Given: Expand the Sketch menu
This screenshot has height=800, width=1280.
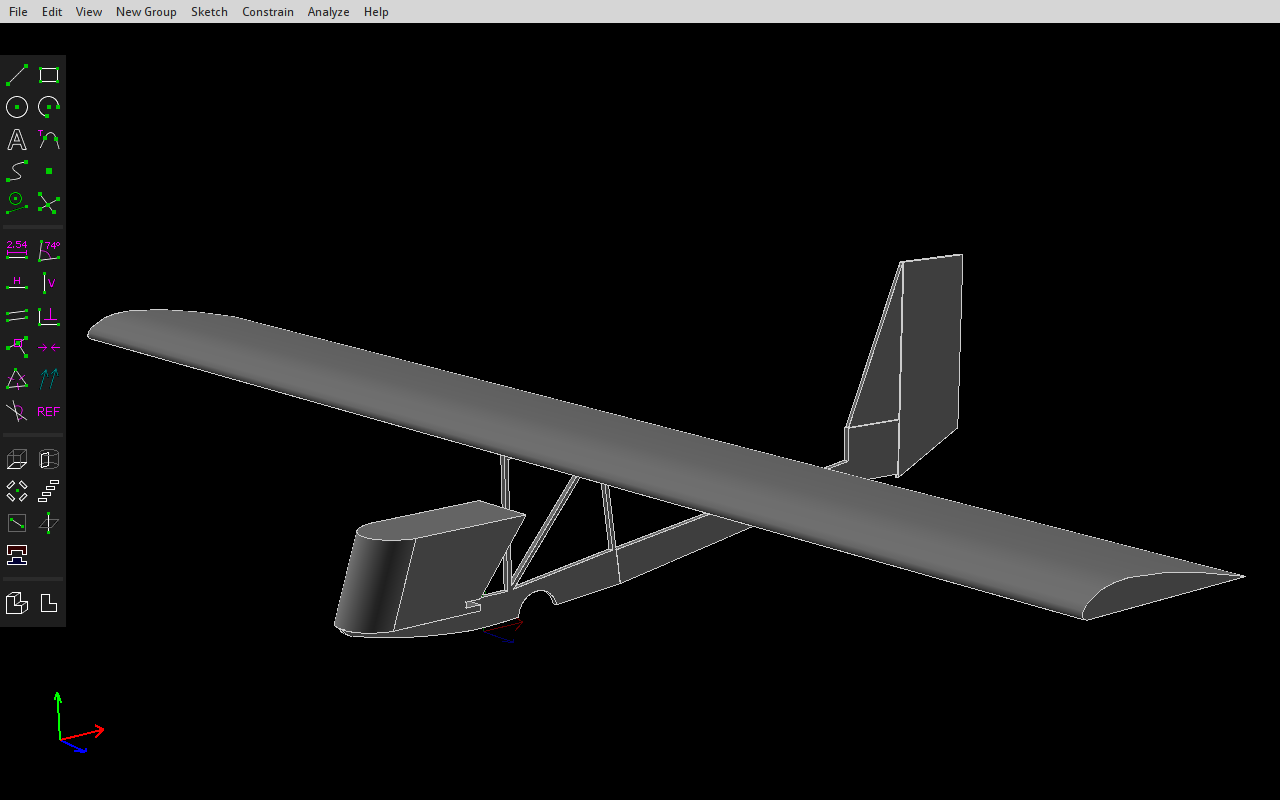Looking at the screenshot, I should [209, 12].
